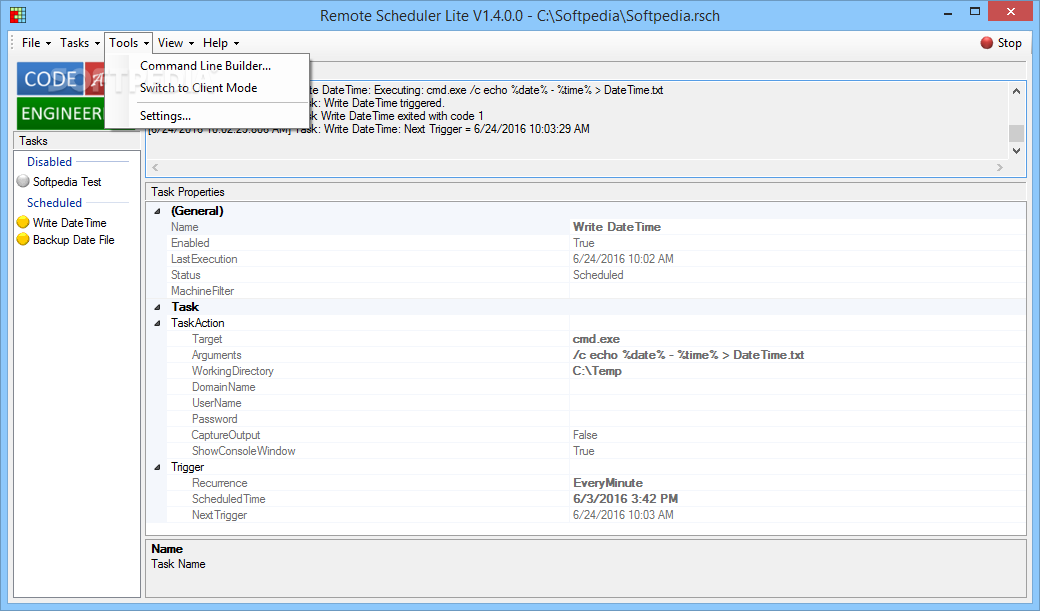This screenshot has height=611, width=1040.
Task: Click the Scheduled group header
Action: click(x=54, y=203)
